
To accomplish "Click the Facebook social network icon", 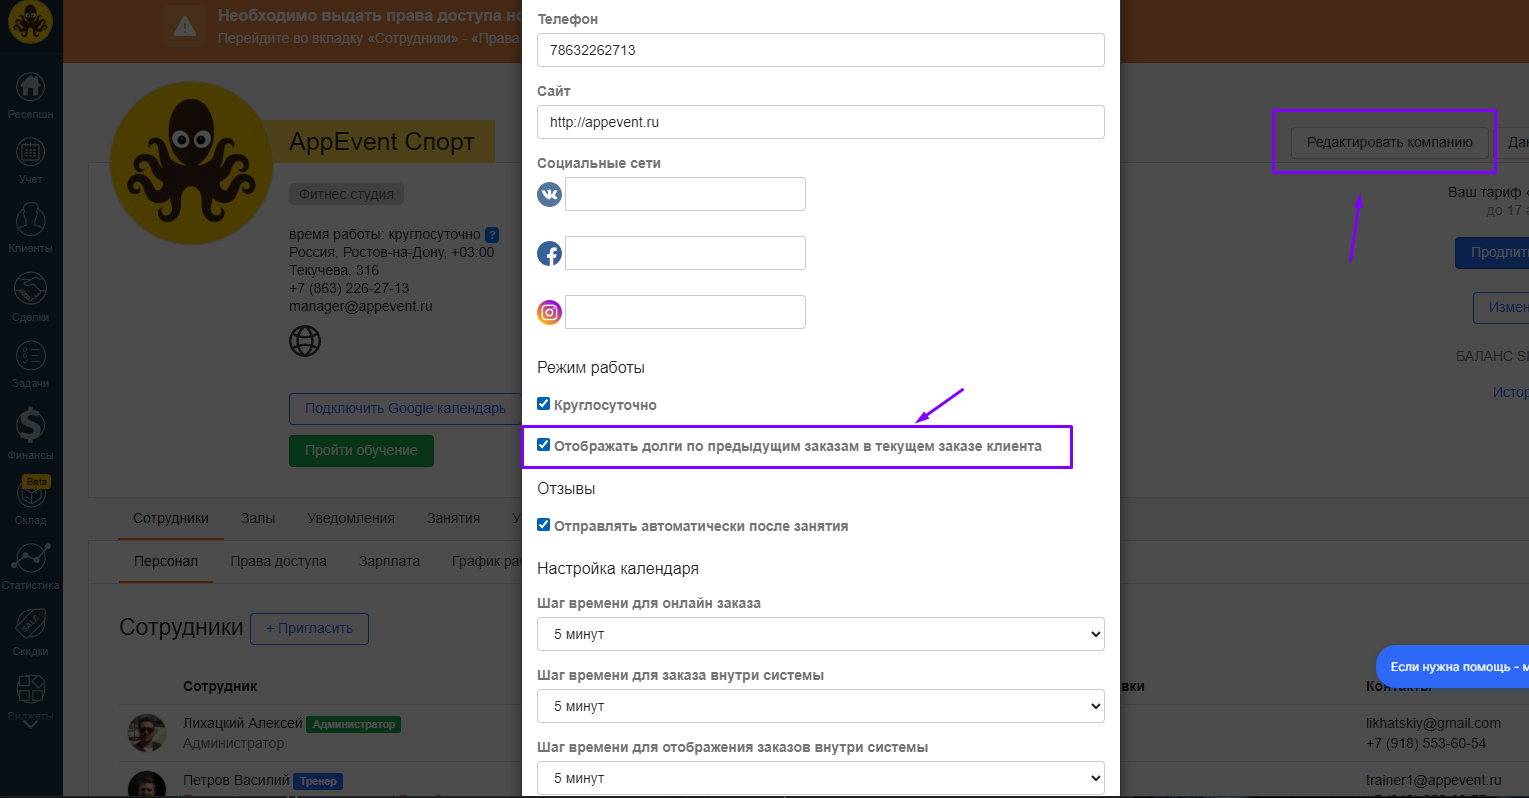I will [x=550, y=253].
